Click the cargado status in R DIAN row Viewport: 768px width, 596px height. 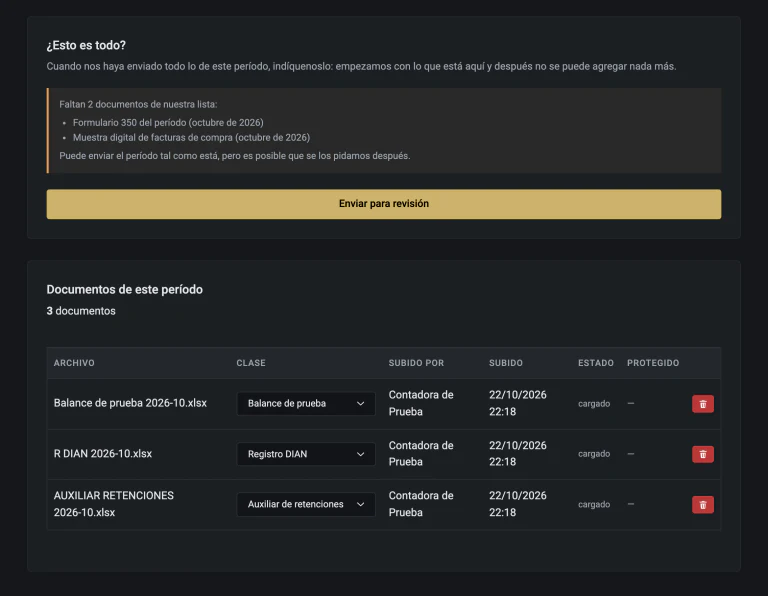[594, 454]
